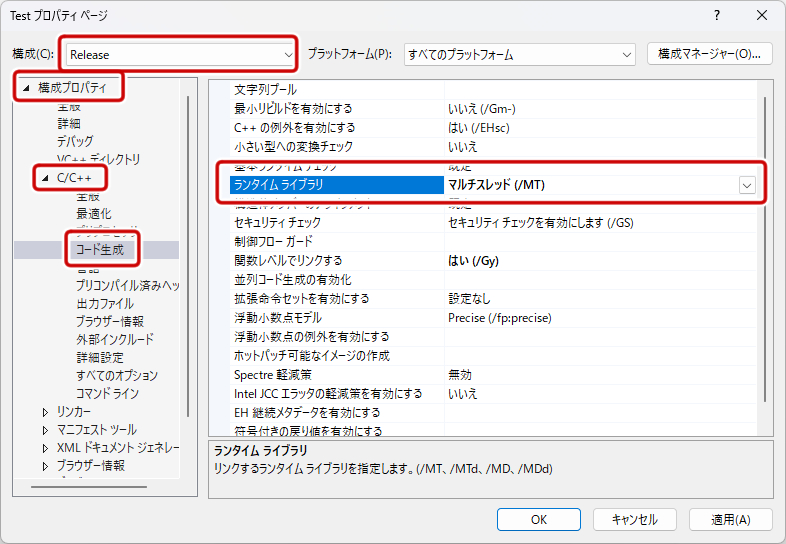Confirm with the OK button
The height and width of the screenshot is (544, 786).
(x=539, y=519)
